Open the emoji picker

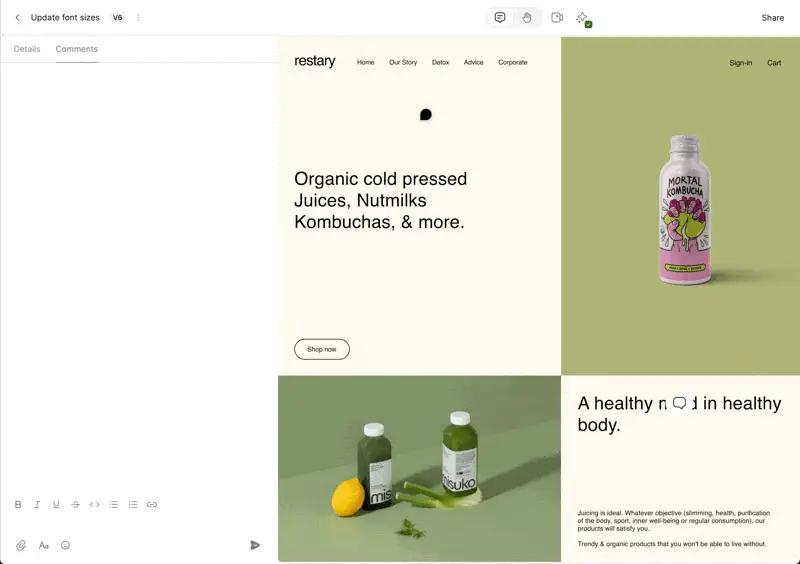click(65, 545)
